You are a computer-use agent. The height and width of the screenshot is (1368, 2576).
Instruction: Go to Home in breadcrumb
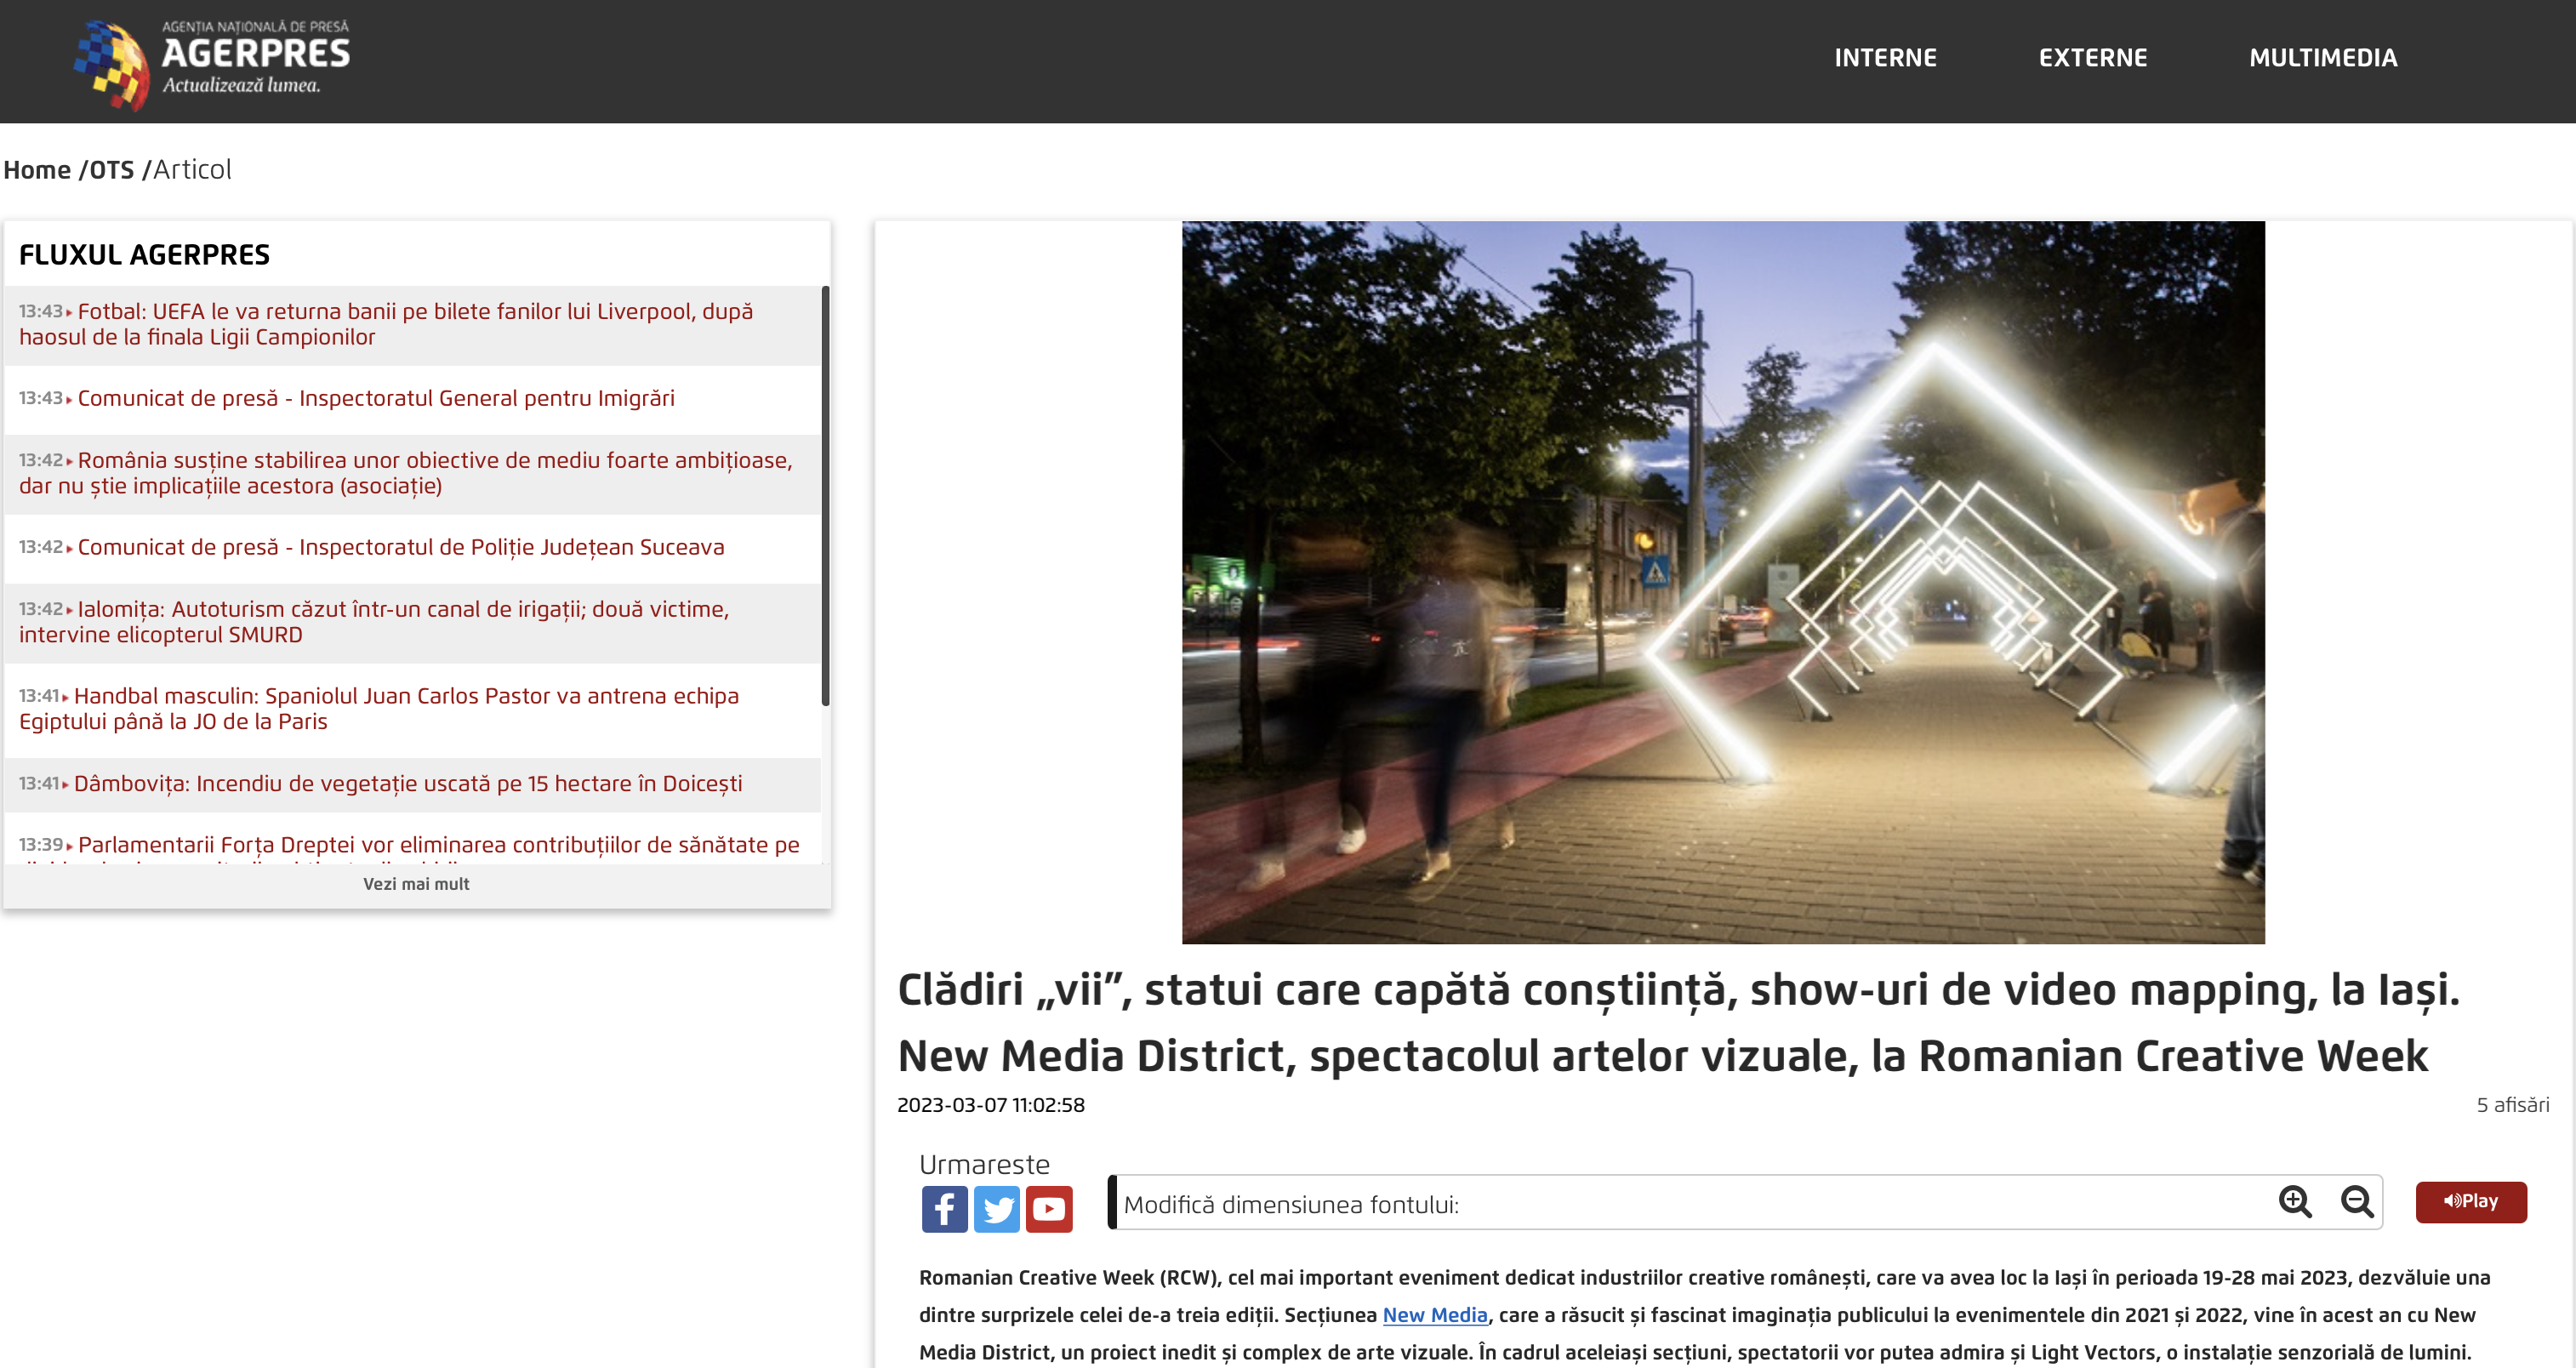click(37, 170)
